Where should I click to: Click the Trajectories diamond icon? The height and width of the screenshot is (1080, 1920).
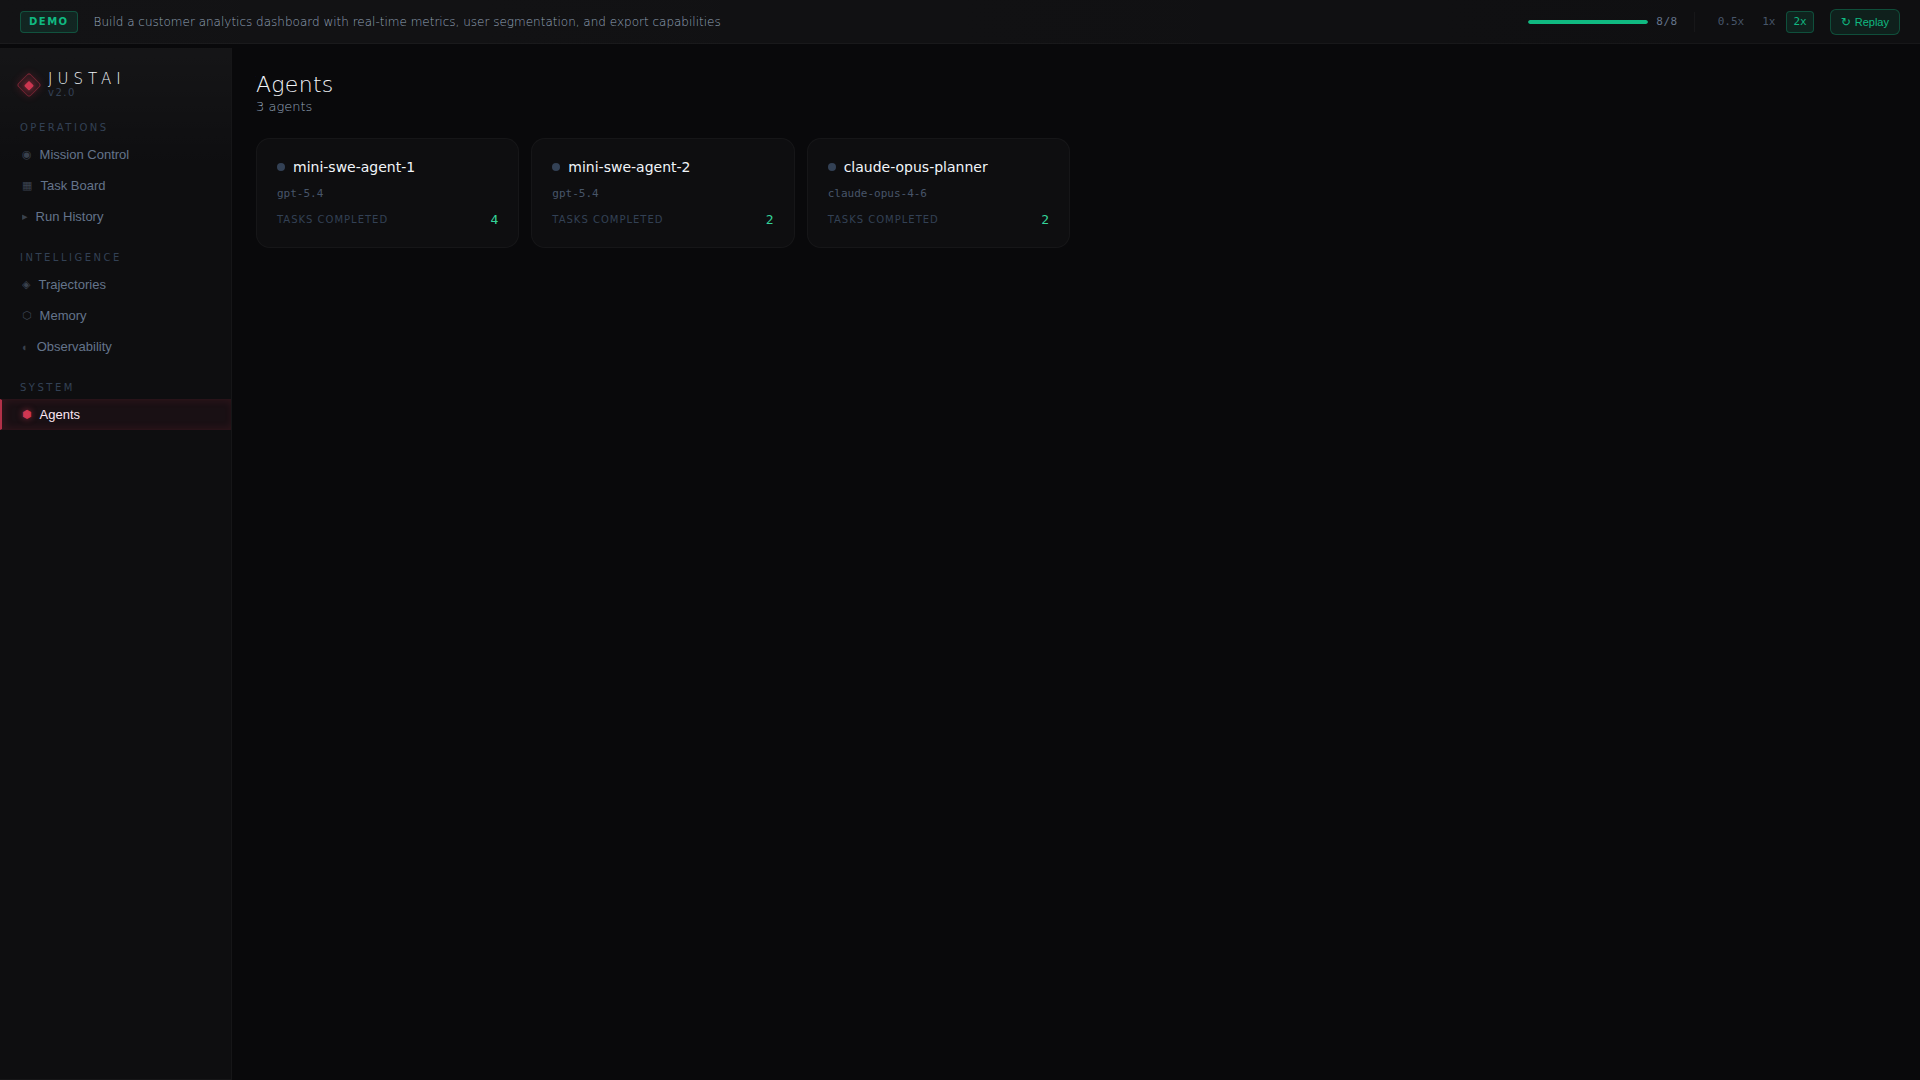coord(27,285)
